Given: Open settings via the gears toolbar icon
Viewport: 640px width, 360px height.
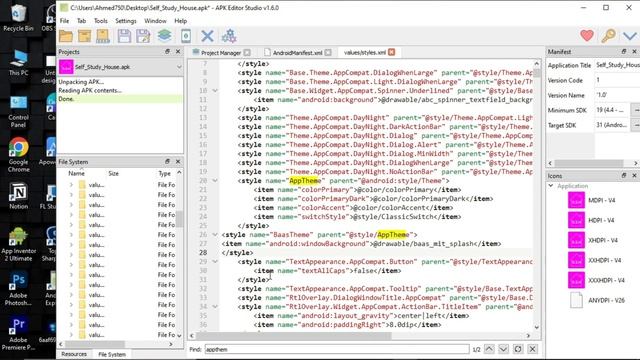Looking at the screenshot, I should 229,36.
